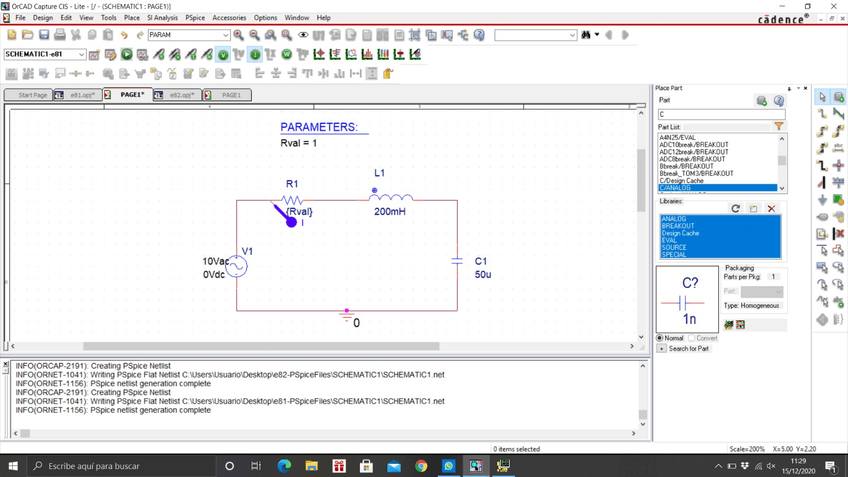Click the binoculars search icon
This screenshot has height=477, width=848.
(x=587, y=35)
